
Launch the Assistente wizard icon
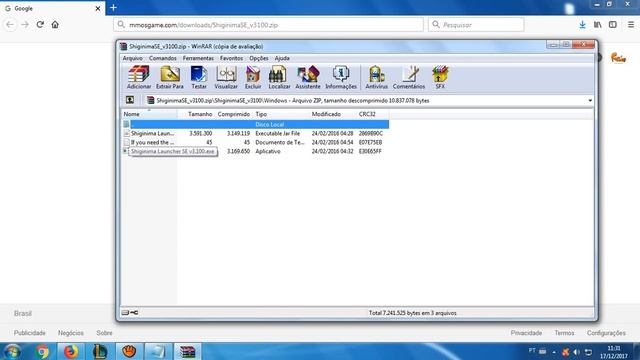coord(308,78)
